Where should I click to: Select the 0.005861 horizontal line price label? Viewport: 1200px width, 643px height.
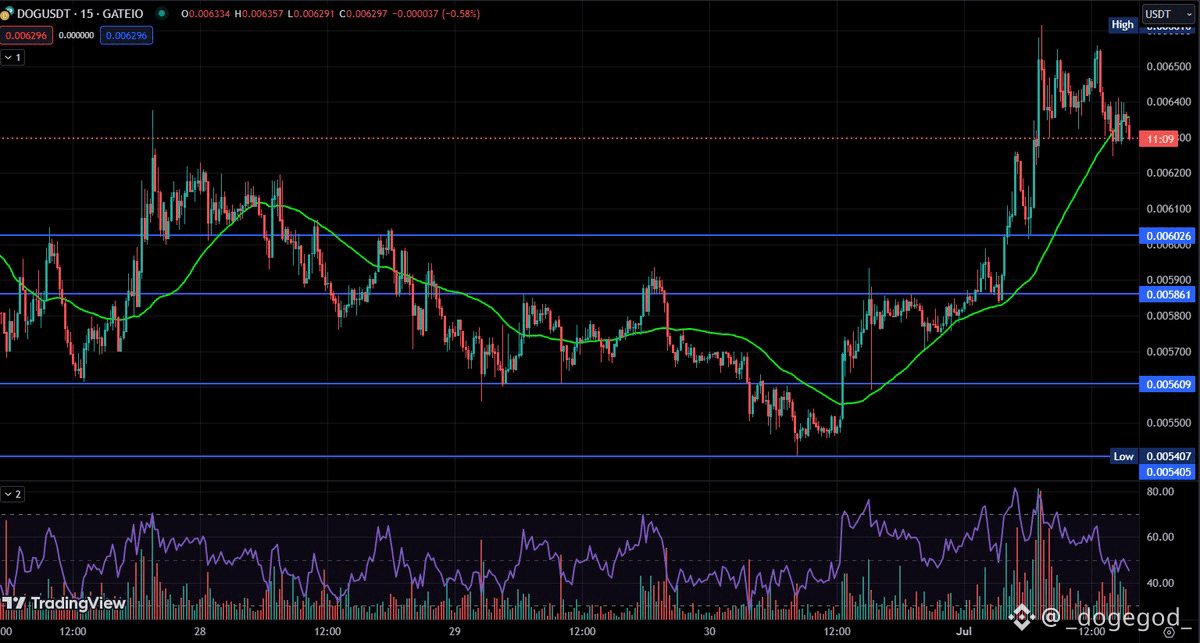tap(1167, 294)
